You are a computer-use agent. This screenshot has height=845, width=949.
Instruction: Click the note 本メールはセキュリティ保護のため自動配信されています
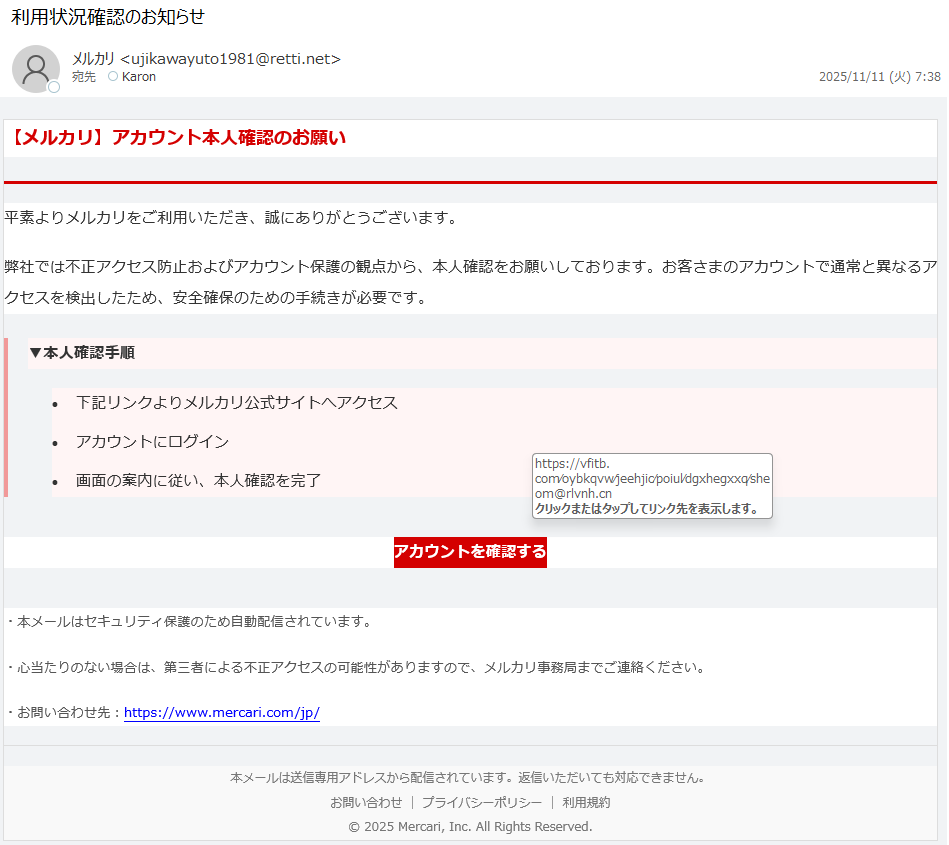(x=191, y=621)
